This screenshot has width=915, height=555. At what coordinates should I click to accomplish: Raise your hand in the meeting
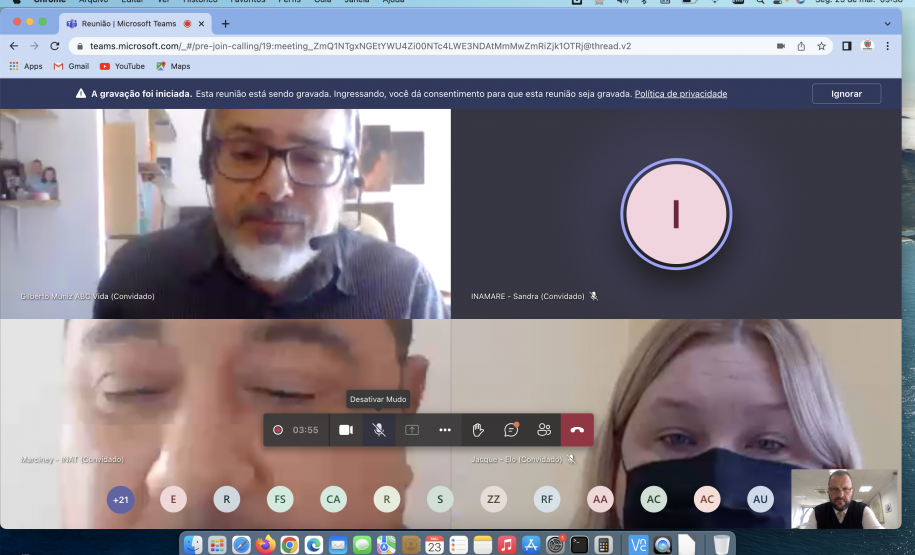pos(478,430)
